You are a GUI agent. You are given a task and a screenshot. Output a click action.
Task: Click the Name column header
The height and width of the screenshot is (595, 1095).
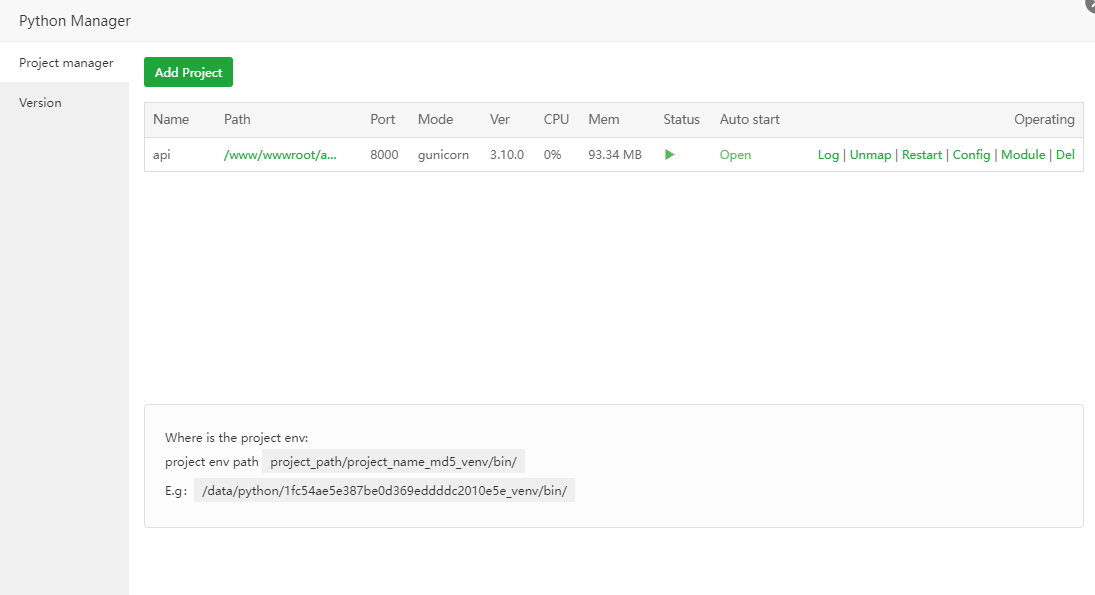pos(171,120)
